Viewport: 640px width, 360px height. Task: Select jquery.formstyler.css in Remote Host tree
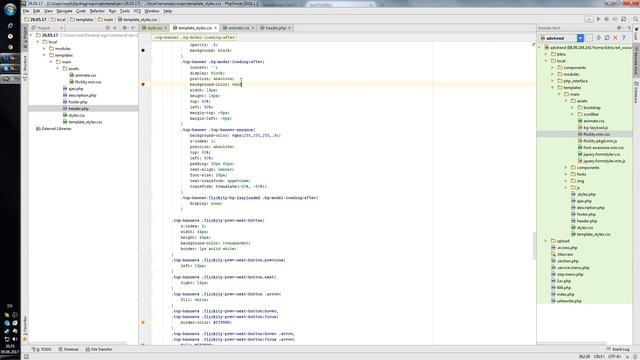click(599, 154)
